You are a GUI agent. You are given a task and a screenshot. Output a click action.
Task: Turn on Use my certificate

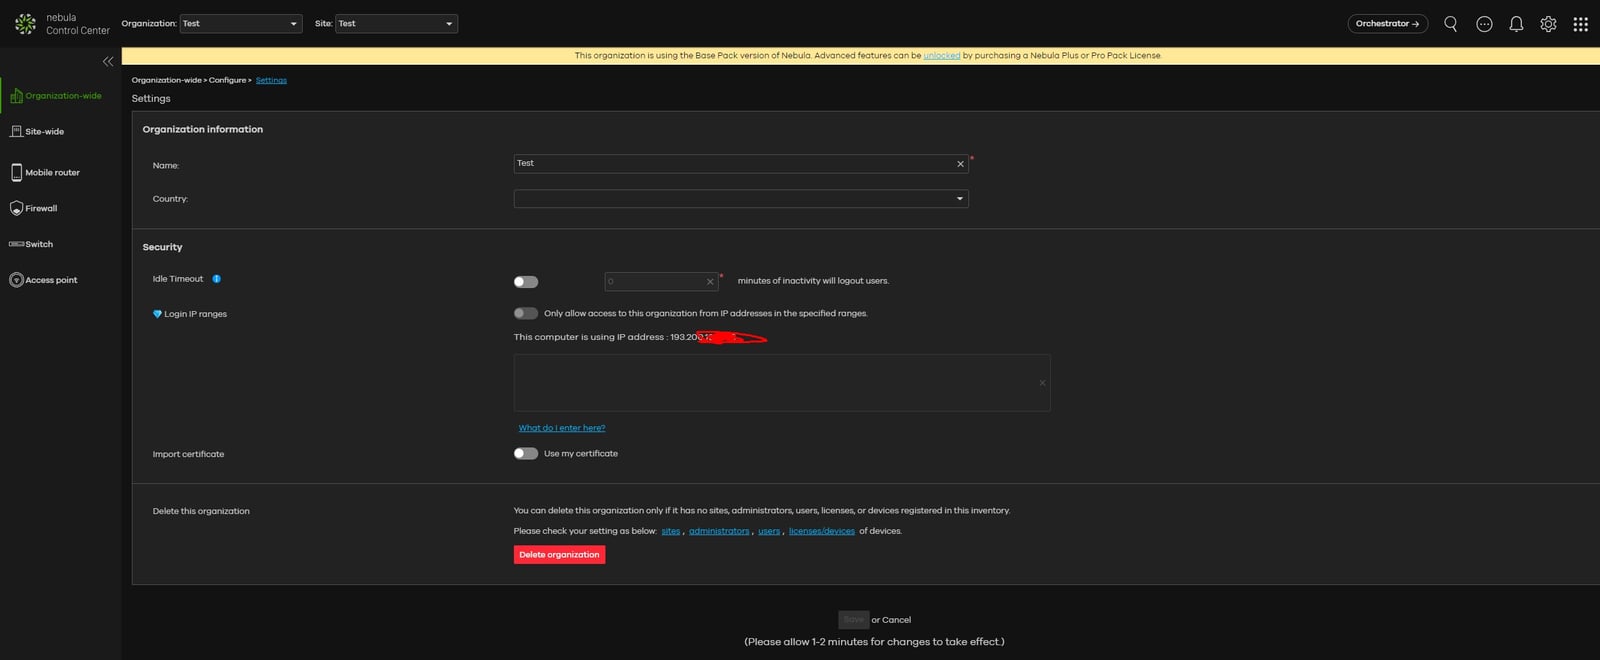coord(526,453)
